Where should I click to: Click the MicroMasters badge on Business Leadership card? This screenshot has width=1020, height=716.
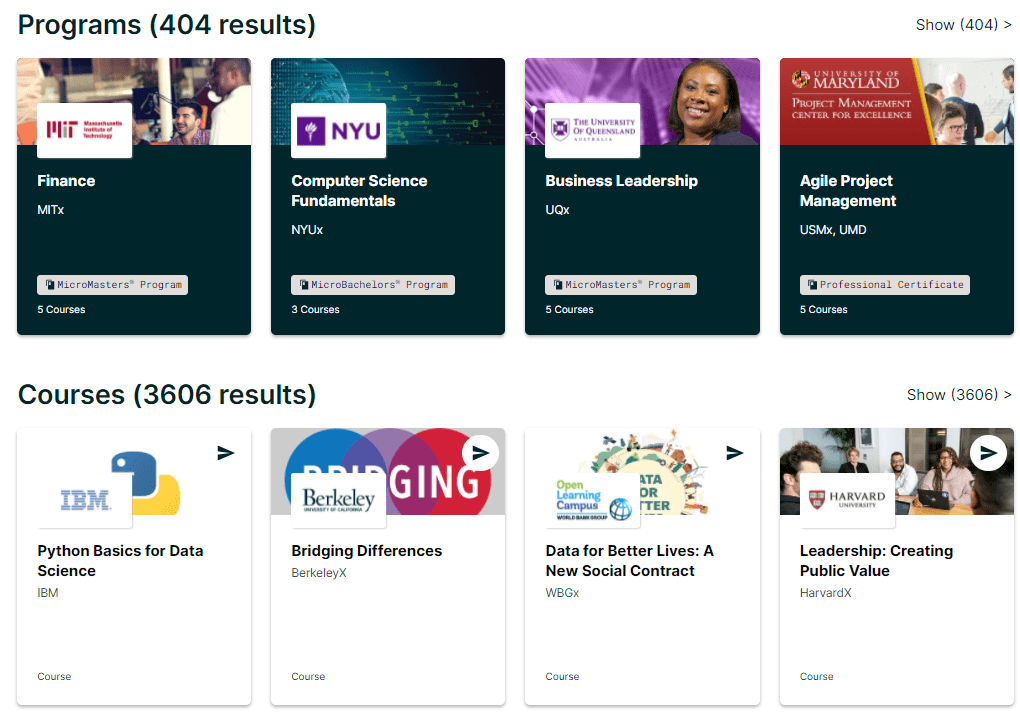coord(621,285)
